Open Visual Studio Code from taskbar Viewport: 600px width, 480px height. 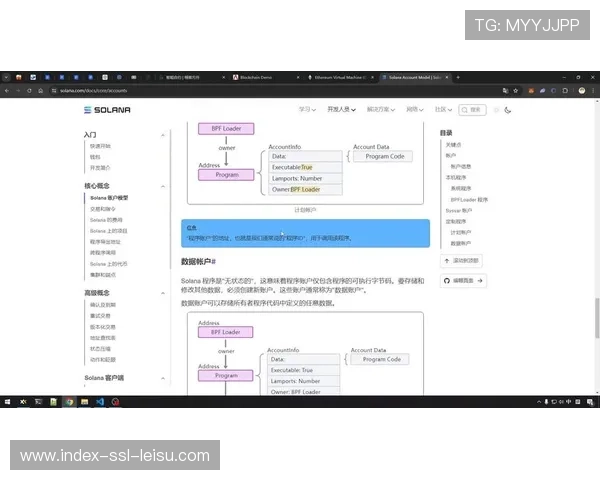(100, 402)
